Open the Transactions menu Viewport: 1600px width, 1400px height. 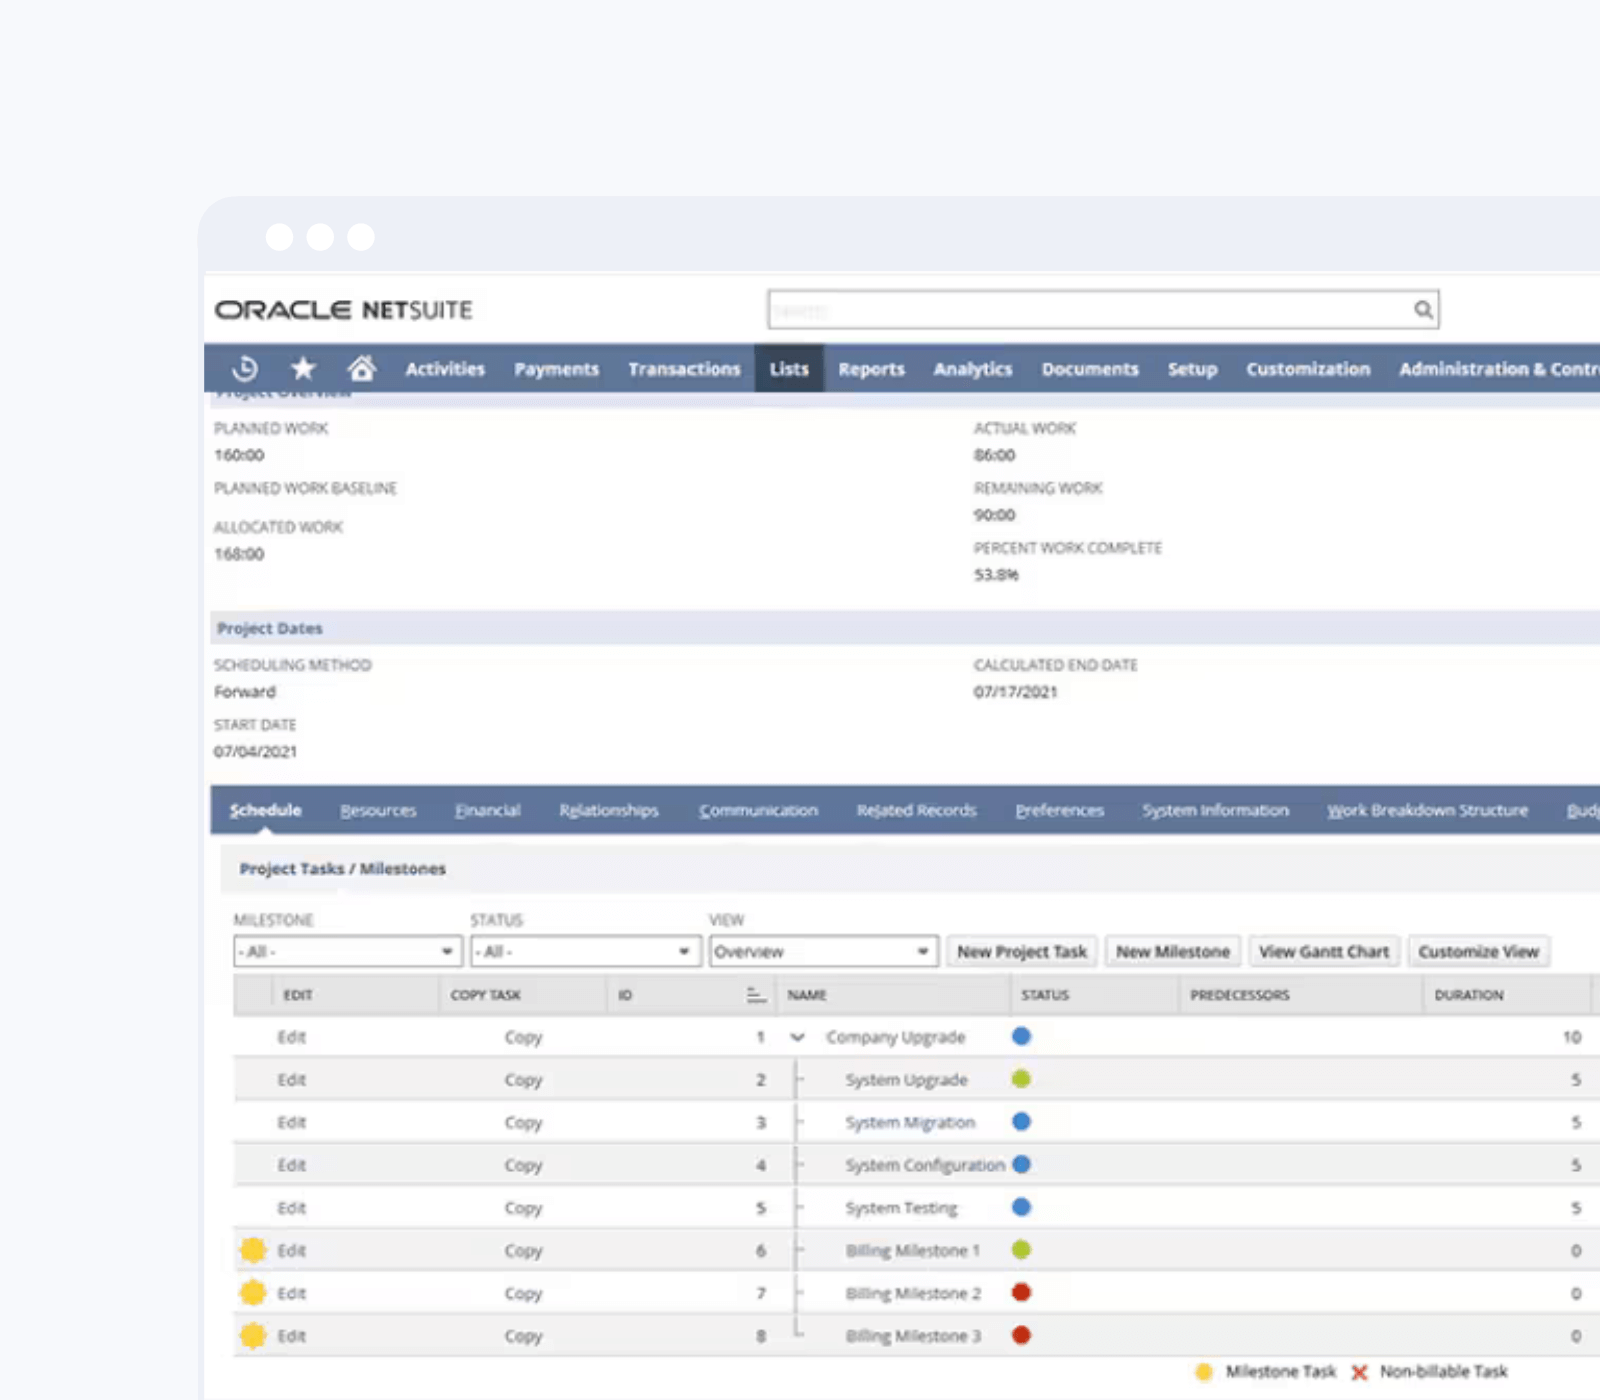[684, 369]
